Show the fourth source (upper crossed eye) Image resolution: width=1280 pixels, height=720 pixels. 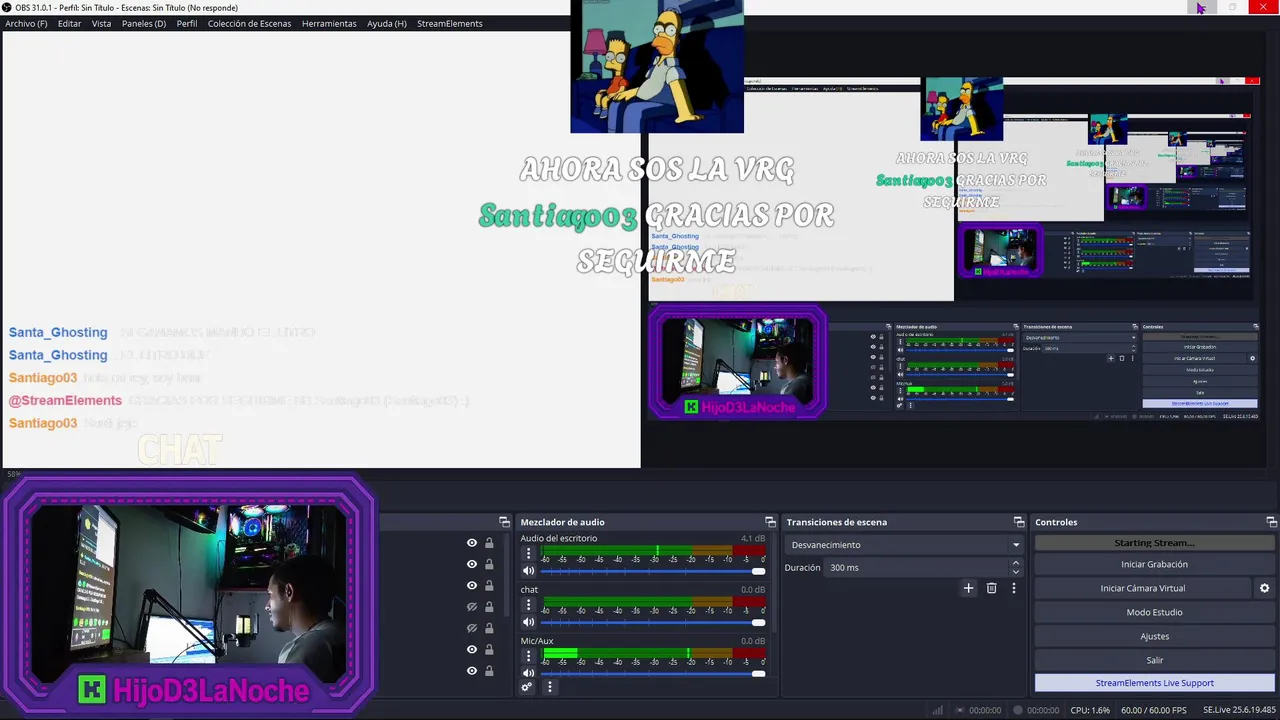(472, 607)
